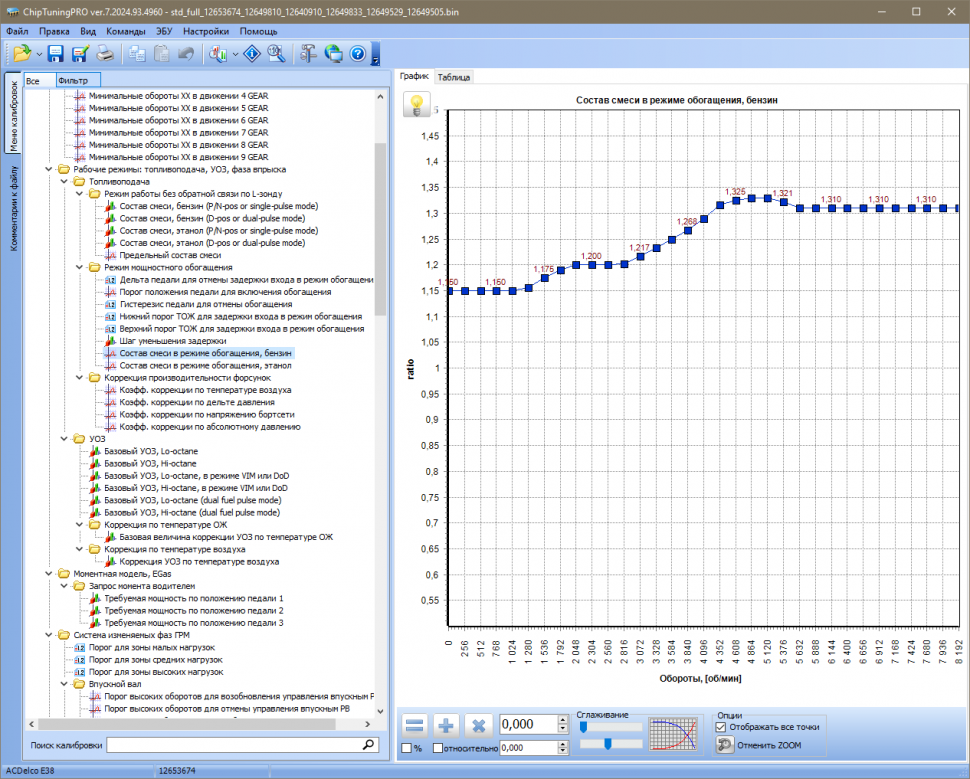Open help with the question mark icon
This screenshot has height=779, width=970.
[x=358, y=54]
